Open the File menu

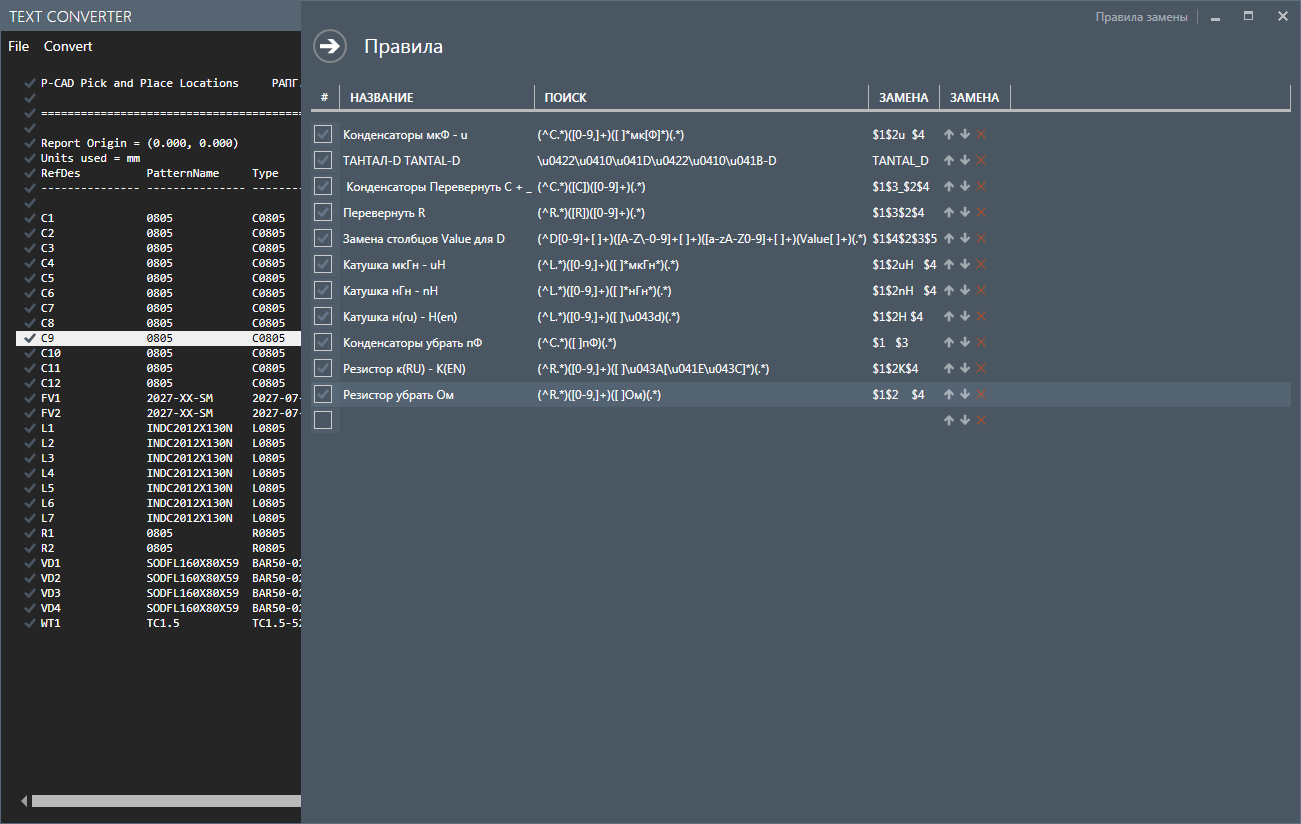pos(19,46)
